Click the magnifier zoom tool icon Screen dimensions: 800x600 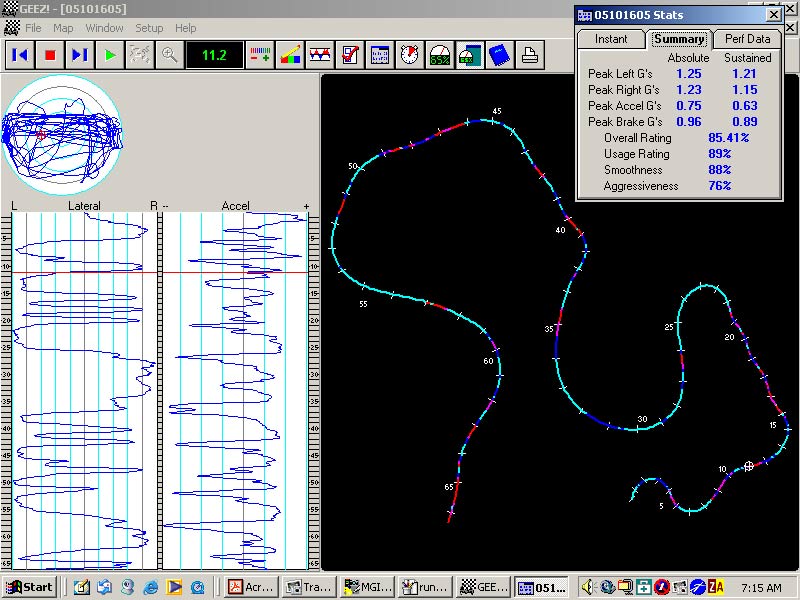(x=169, y=55)
